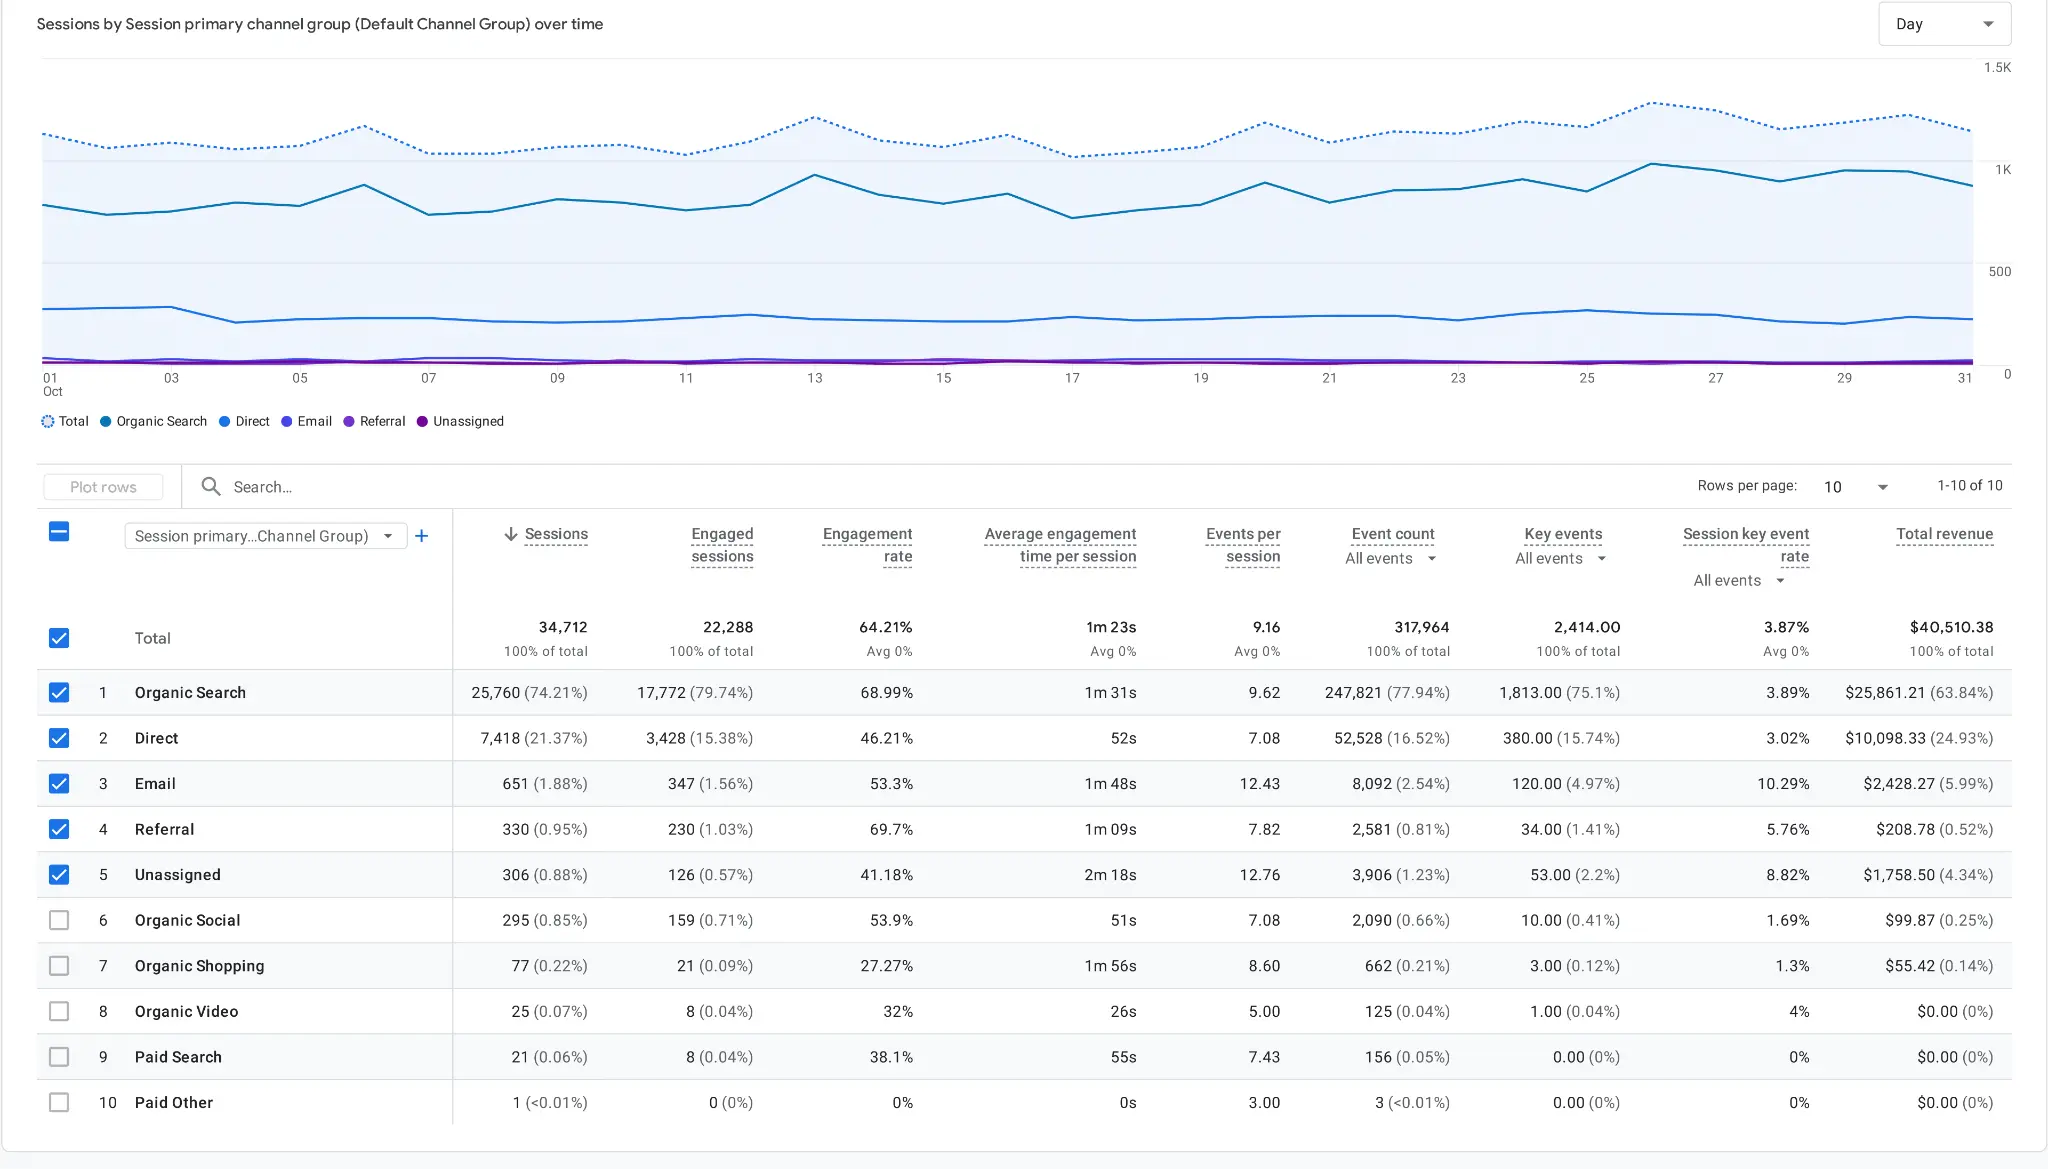This screenshot has height=1169, width=2048.
Task: Click the Direct legend dot
Action: pos(225,421)
